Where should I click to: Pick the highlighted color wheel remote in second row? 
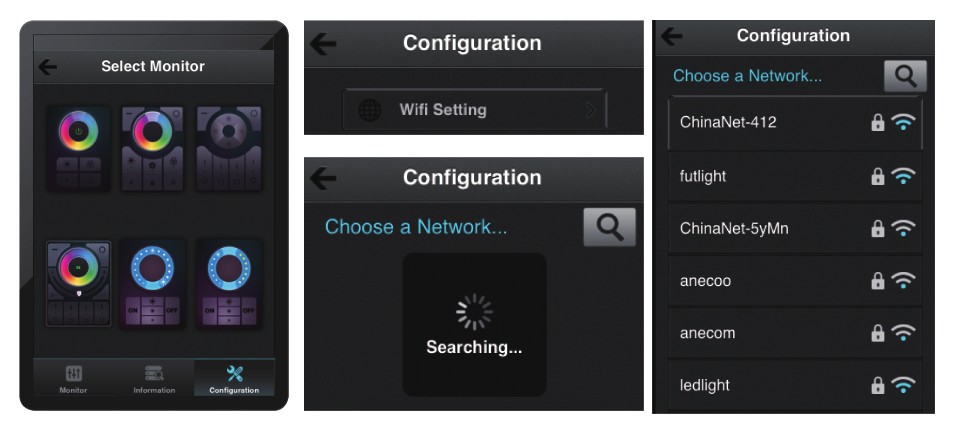click(78, 283)
